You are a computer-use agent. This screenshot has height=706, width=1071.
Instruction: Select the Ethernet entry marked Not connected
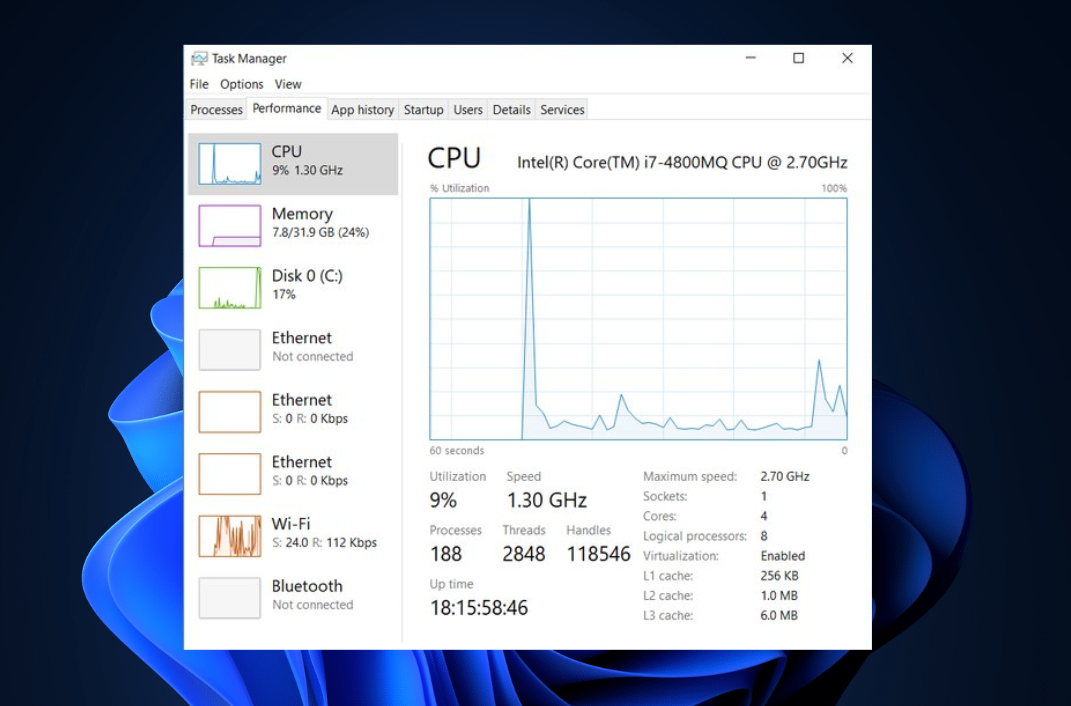[x=293, y=350]
